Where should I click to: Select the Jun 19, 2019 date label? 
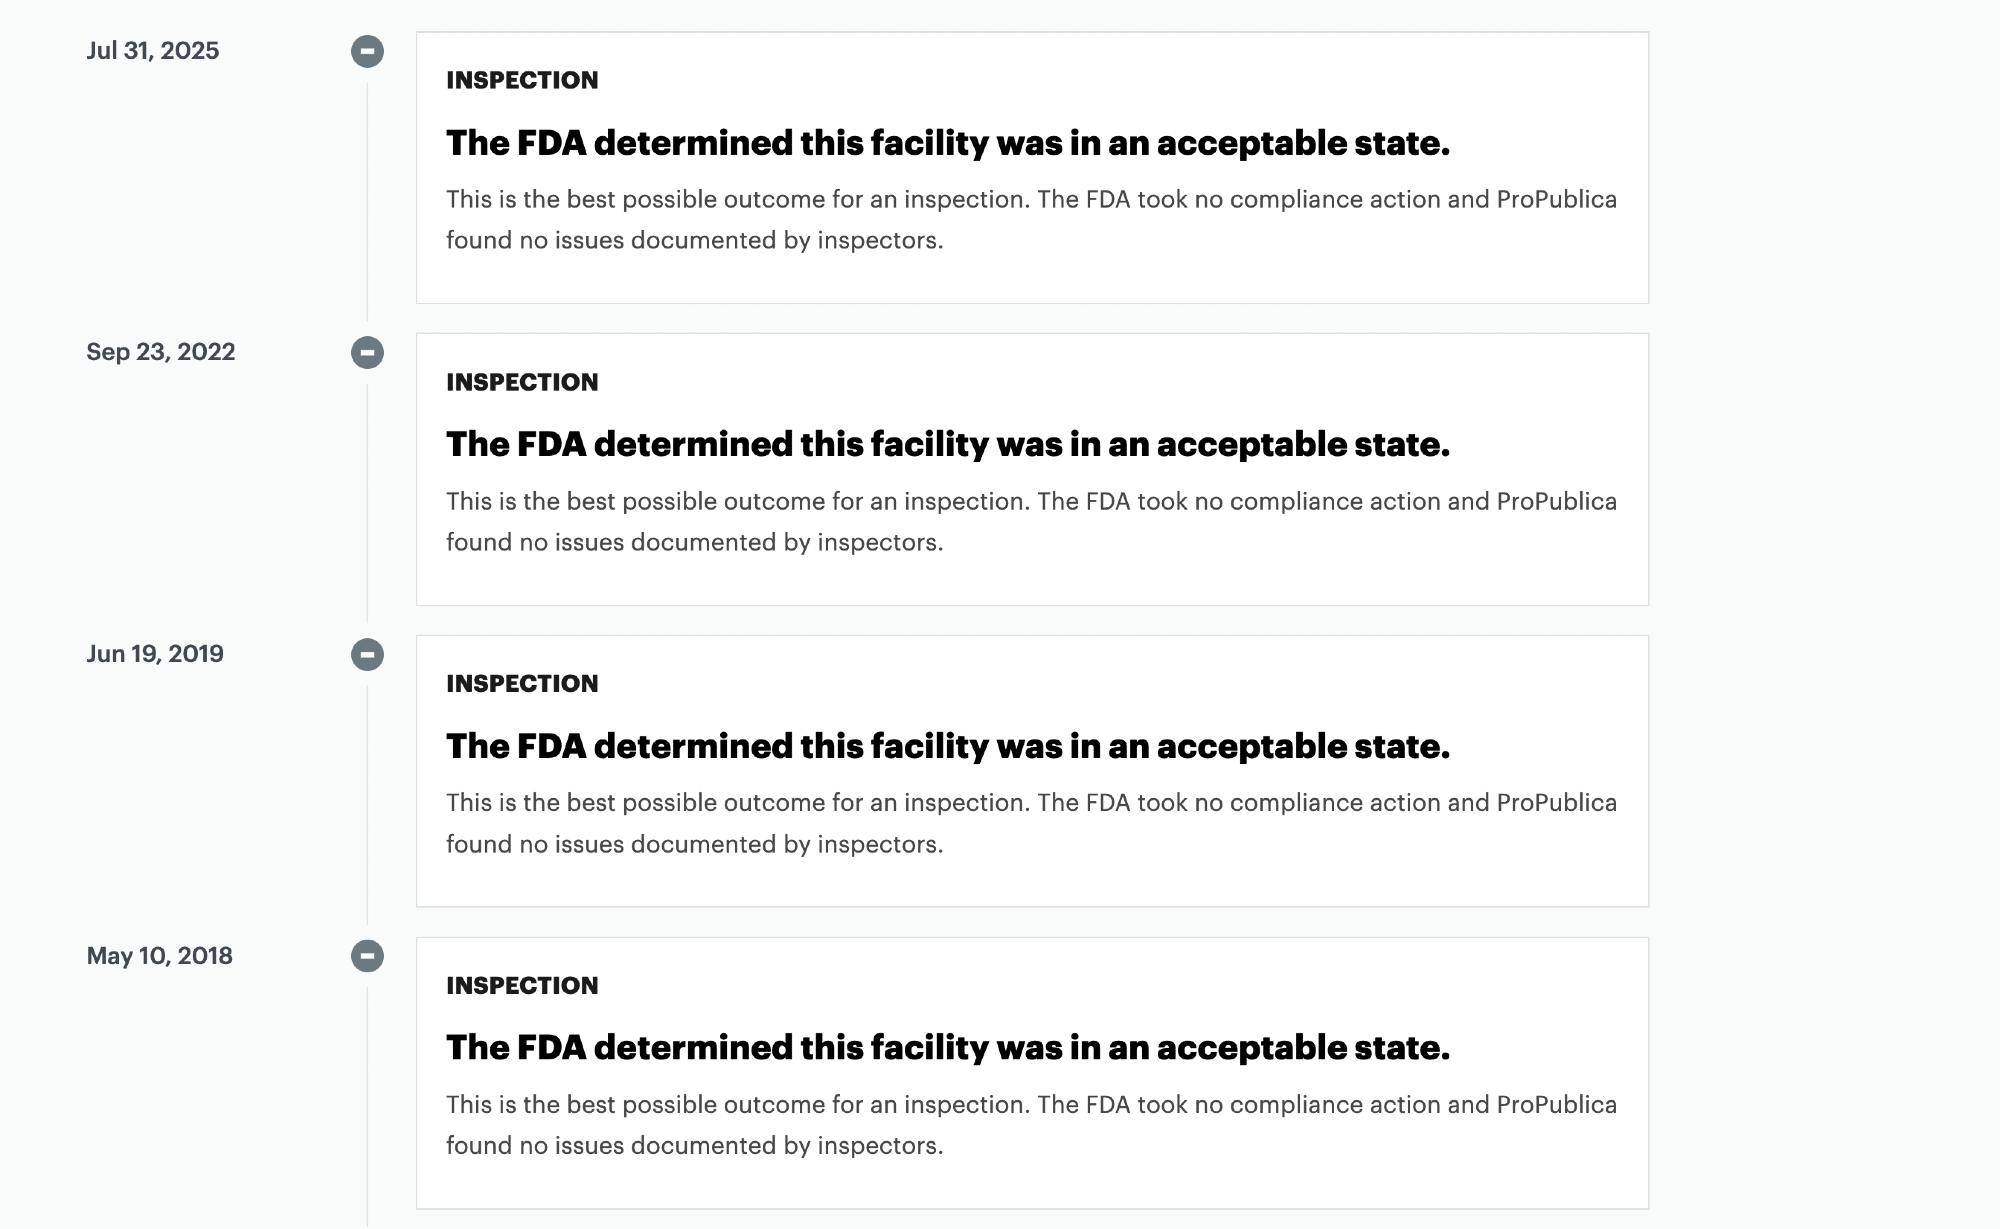[155, 654]
